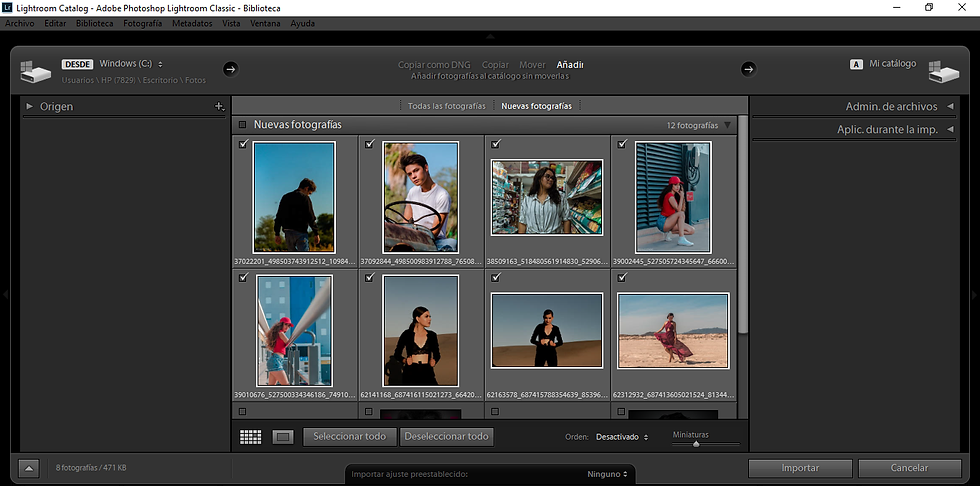Select the boy on tractor thumbnail
The image size is (980, 486).
tap(421, 197)
